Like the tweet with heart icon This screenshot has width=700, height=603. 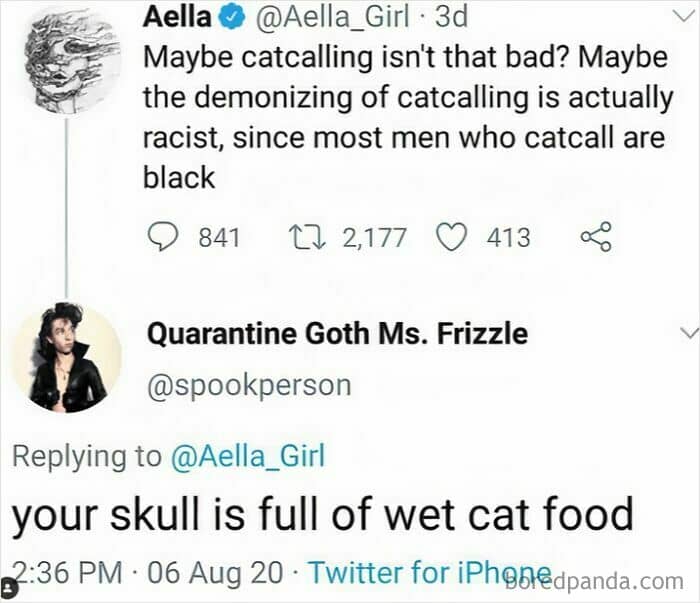pyautogui.click(x=453, y=237)
